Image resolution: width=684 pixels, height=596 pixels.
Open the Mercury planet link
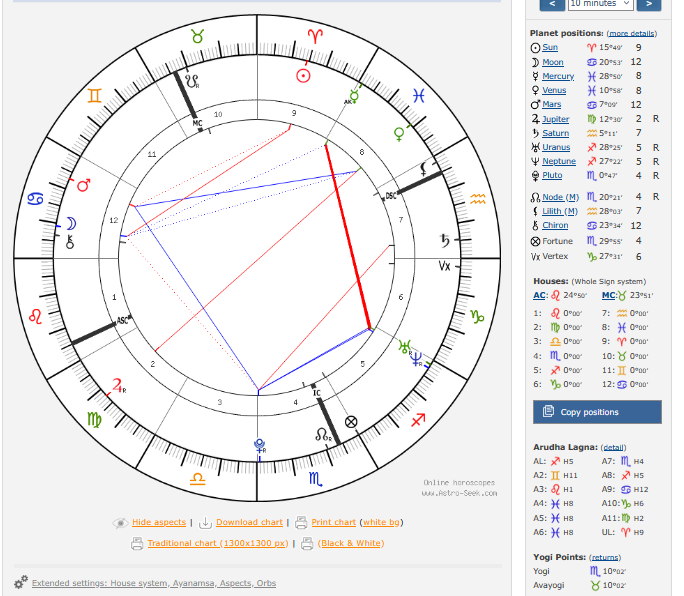click(558, 76)
